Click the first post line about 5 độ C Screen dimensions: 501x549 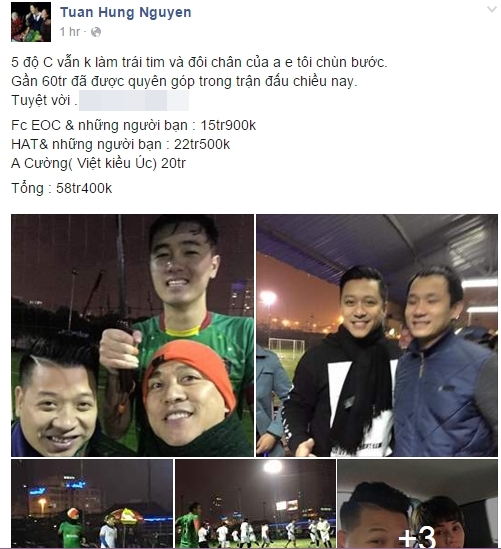(199, 62)
